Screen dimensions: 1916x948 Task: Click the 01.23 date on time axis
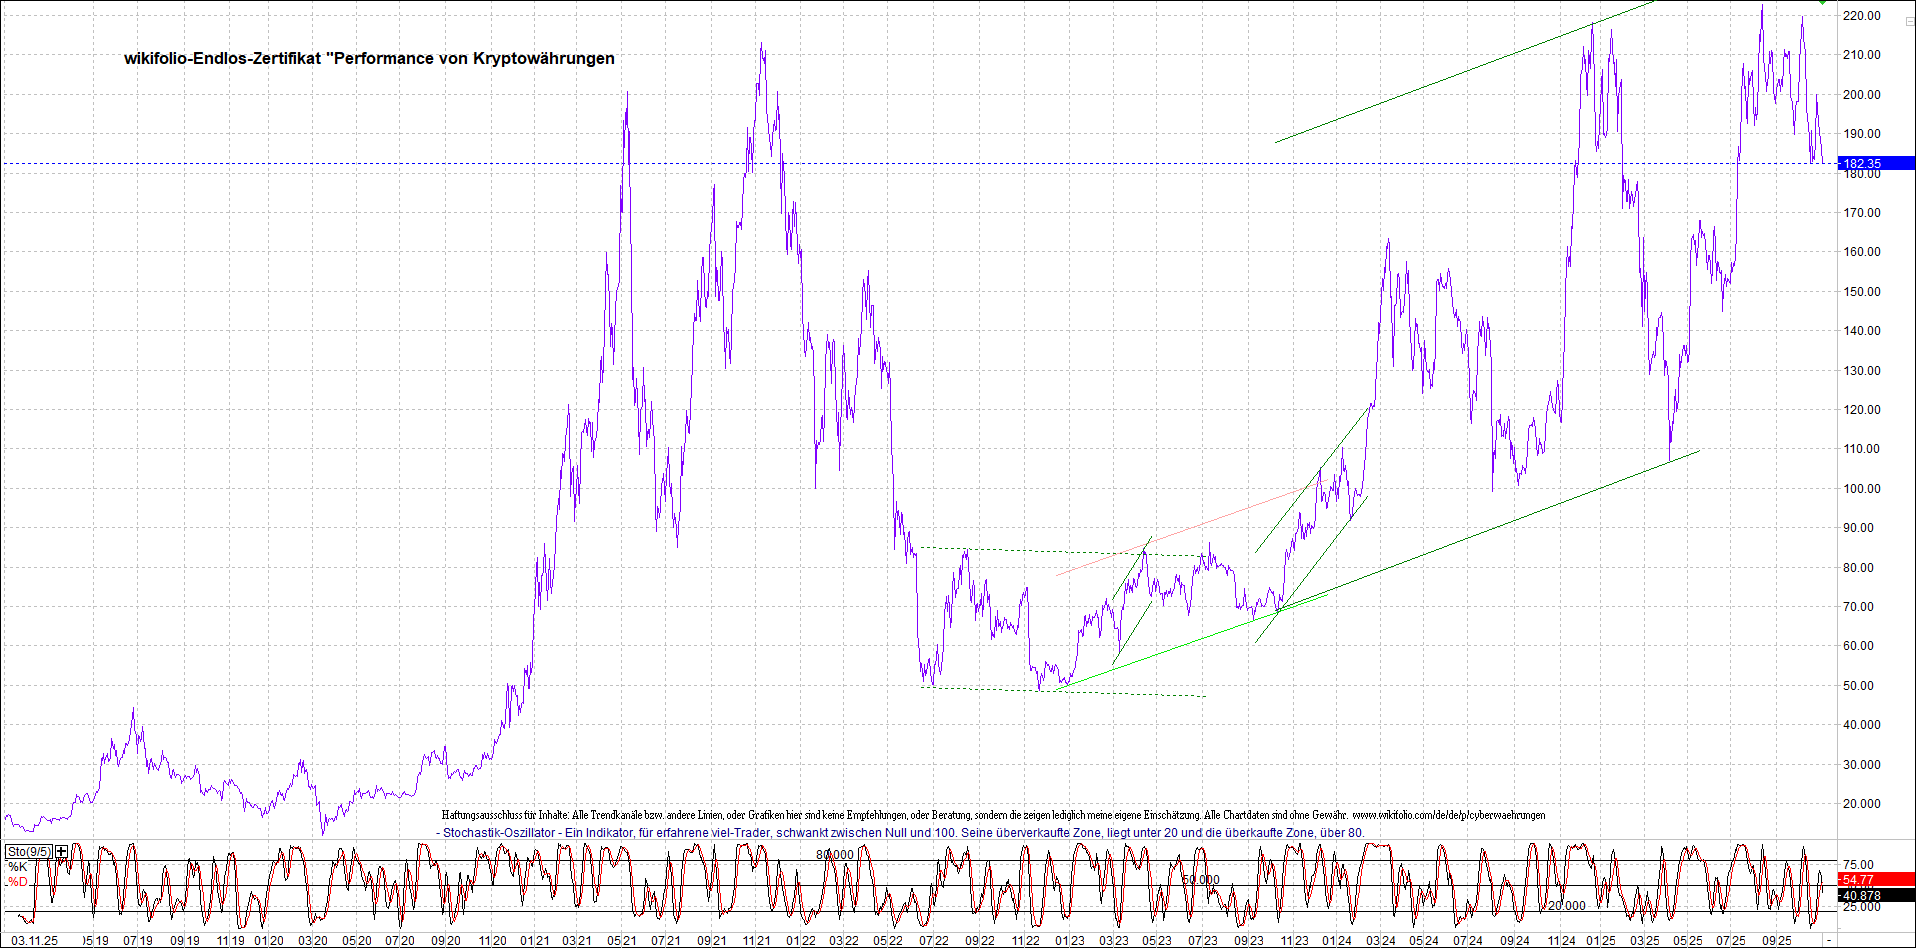[x=1068, y=941]
